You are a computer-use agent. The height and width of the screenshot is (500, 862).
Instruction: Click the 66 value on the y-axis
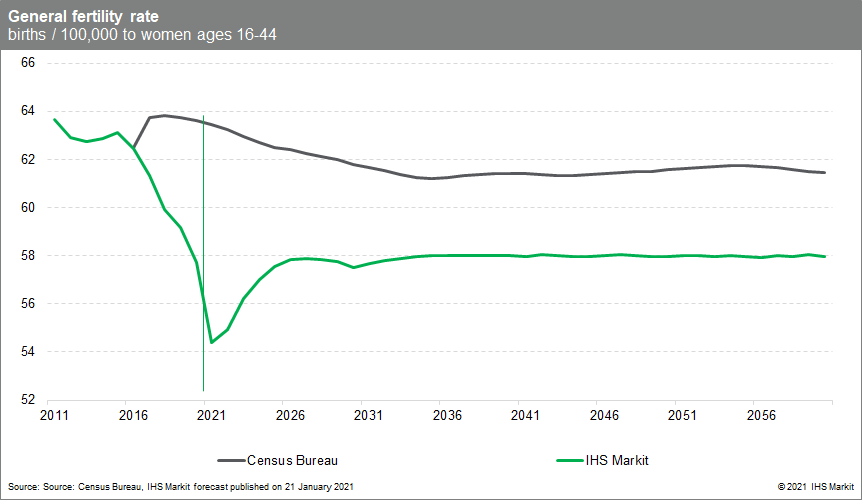(28, 63)
